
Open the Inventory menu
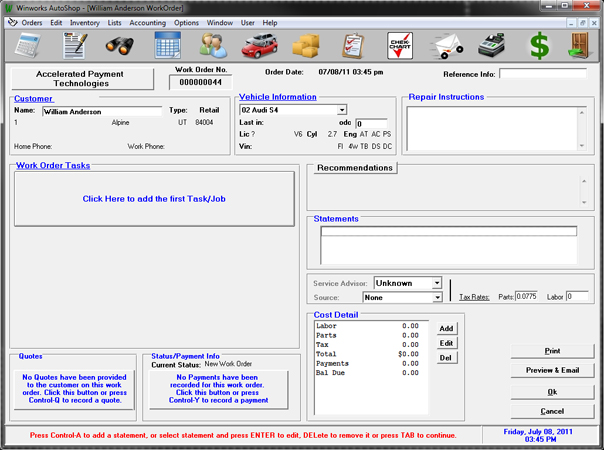point(85,23)
